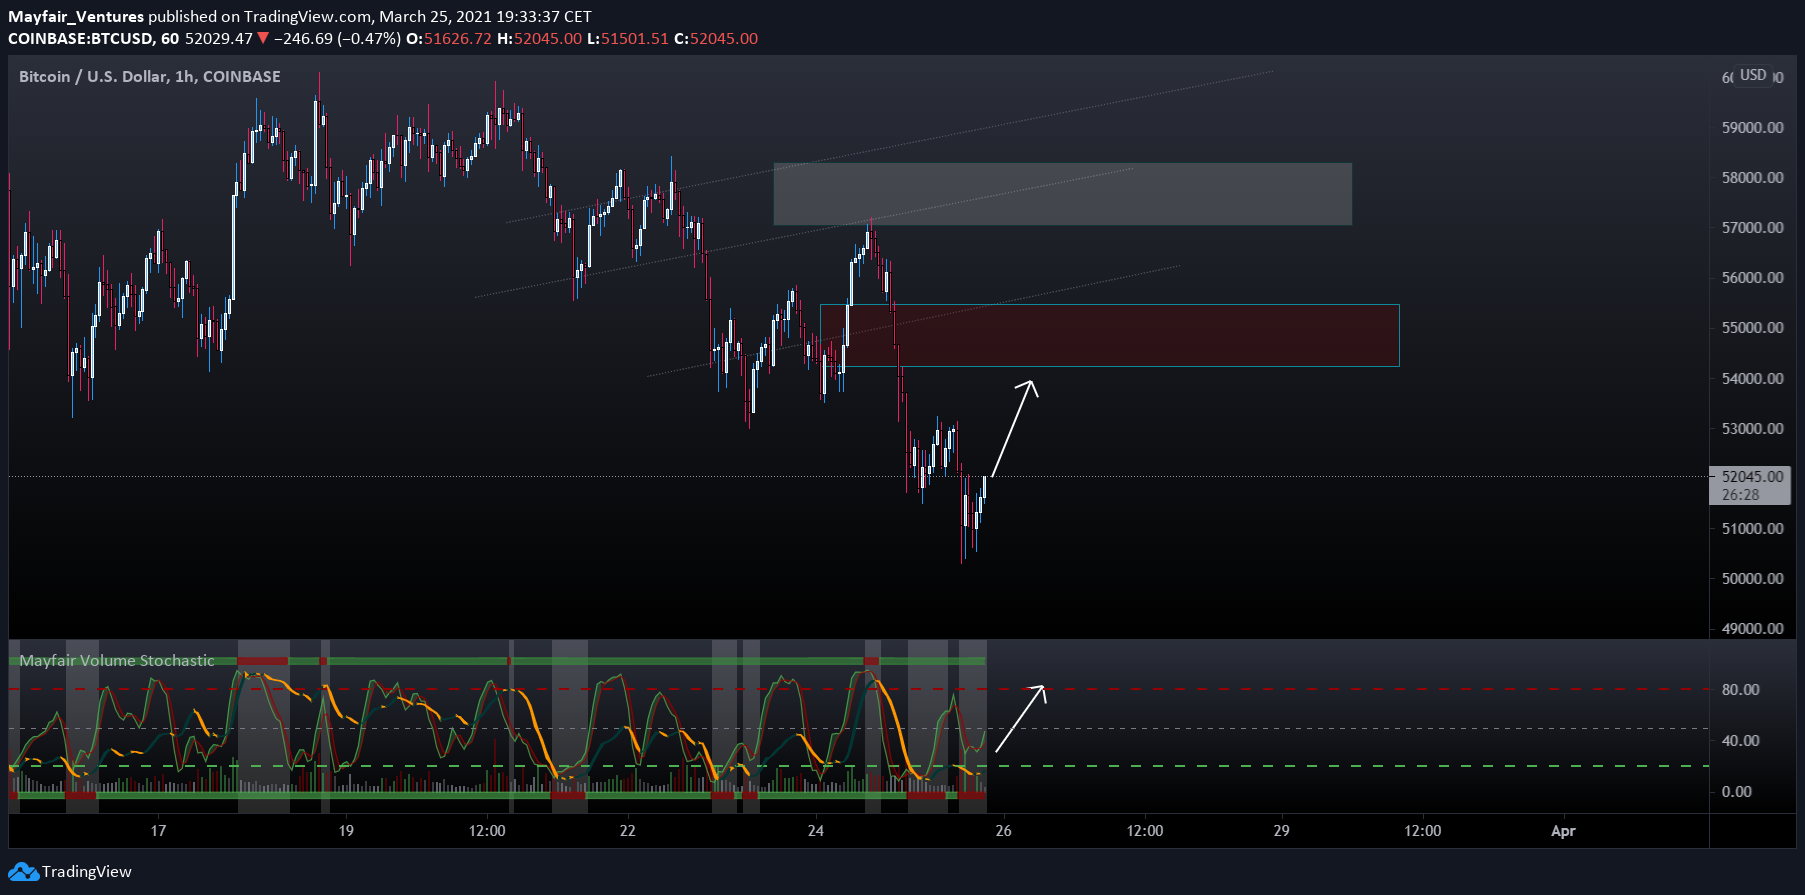Click the 40.00 stochastic axis label
The height and width of the screenshot is (895, 1805).
pyautogui.click(x=1740, y=741)
